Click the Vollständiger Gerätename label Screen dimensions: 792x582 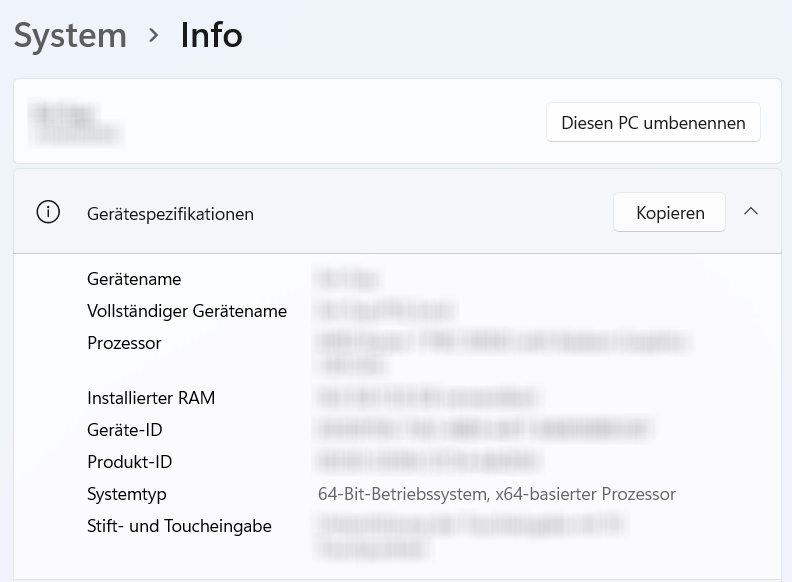click(x=187, y=311)
